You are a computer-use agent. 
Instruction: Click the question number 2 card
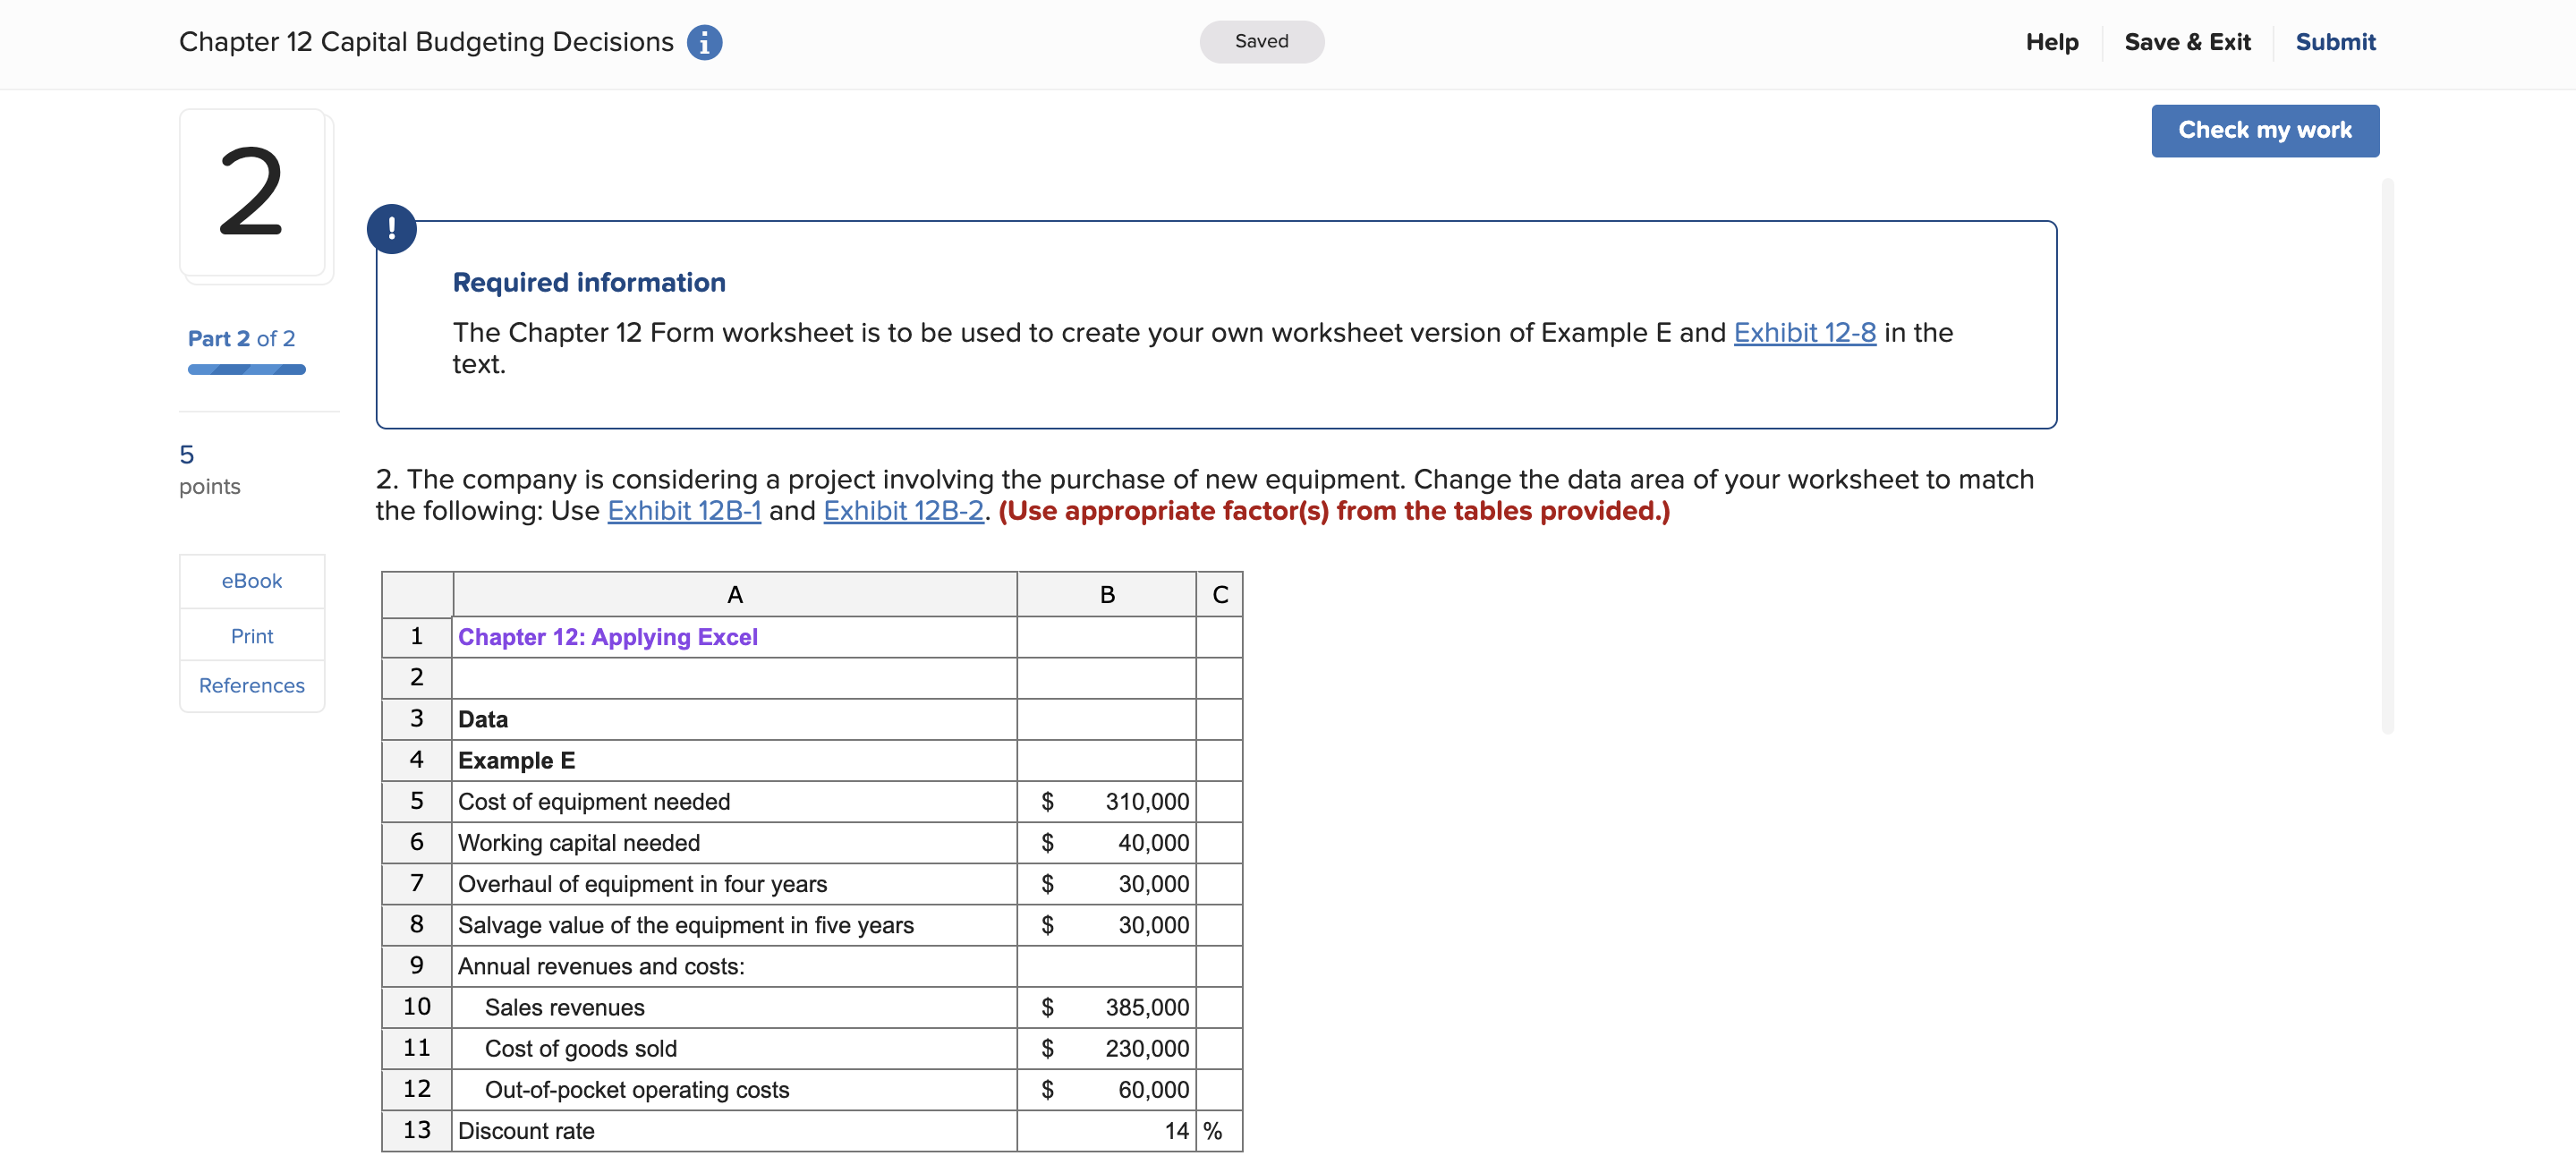coord(252,193)
